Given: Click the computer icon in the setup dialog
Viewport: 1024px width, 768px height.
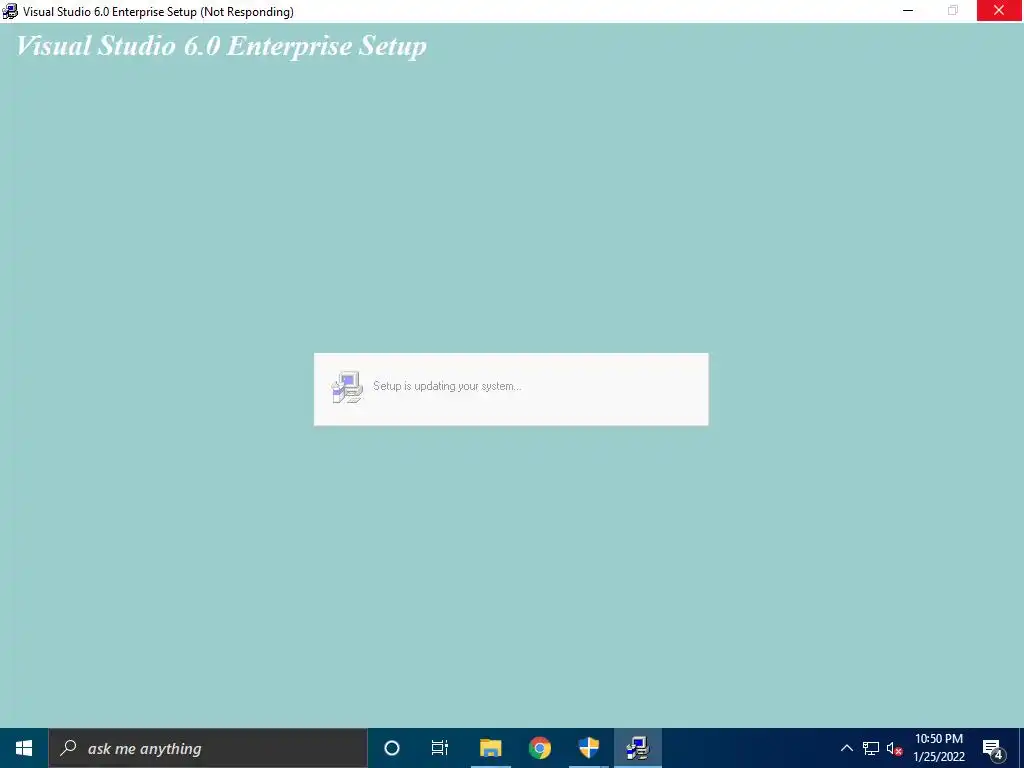Looking at the screenshot, I should pyautogui.click(x=347, y=387).
